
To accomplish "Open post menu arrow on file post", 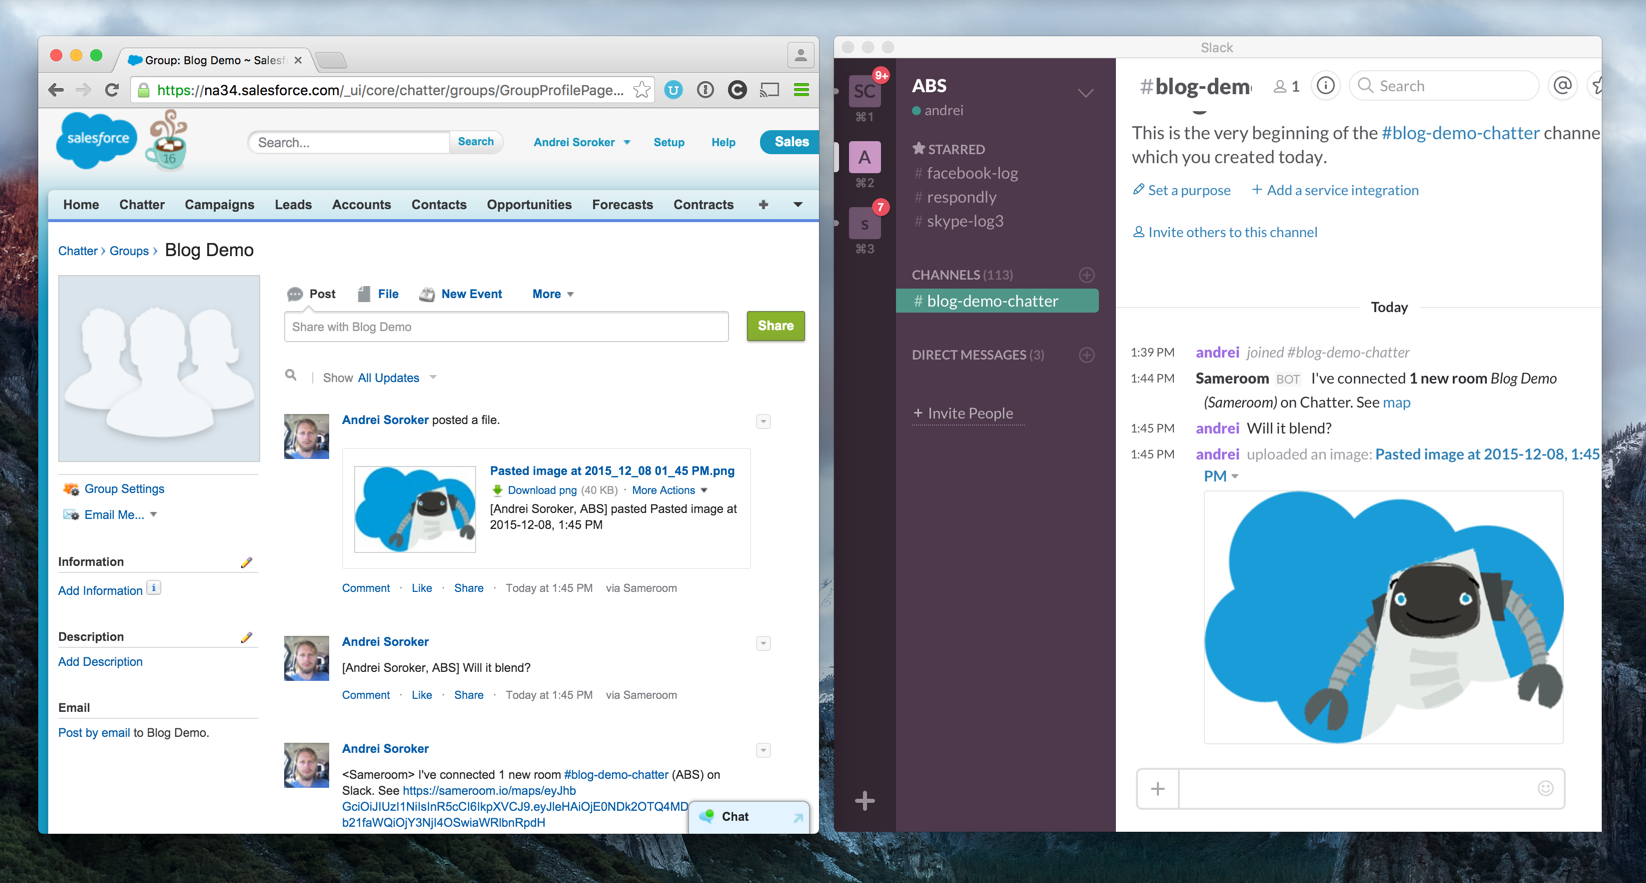I will pyautogui.click(x=763, y=421).
